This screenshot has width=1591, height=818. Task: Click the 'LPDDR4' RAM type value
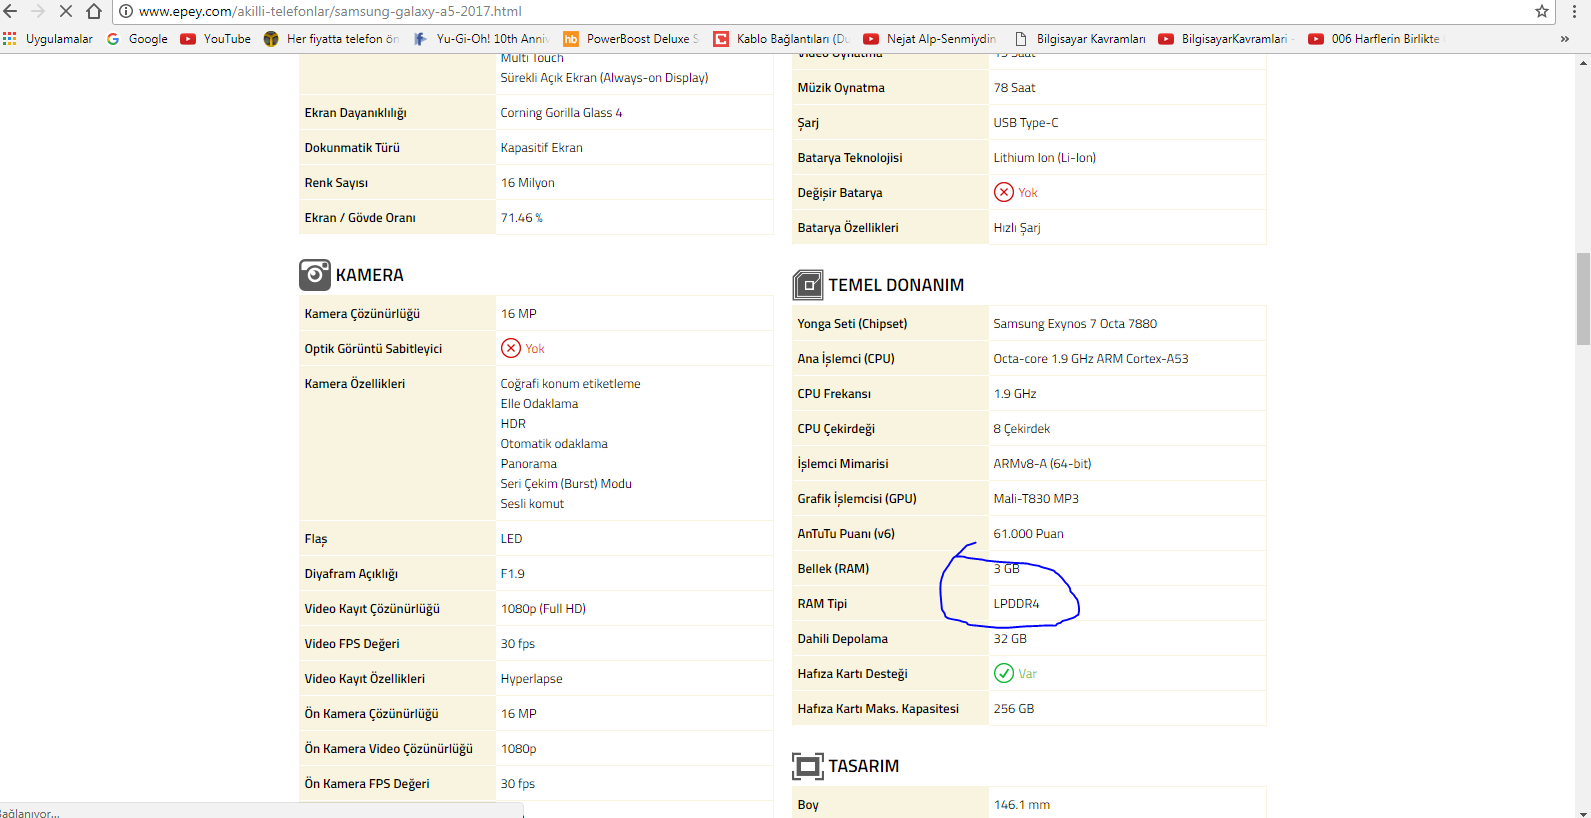pos(1016,604)
